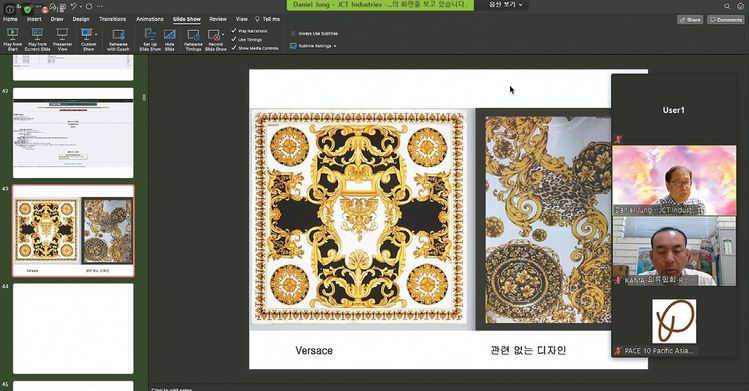Click the Versace caption text on slide
Viewport: 749px width, 391px height.
[x=314, y=350]
